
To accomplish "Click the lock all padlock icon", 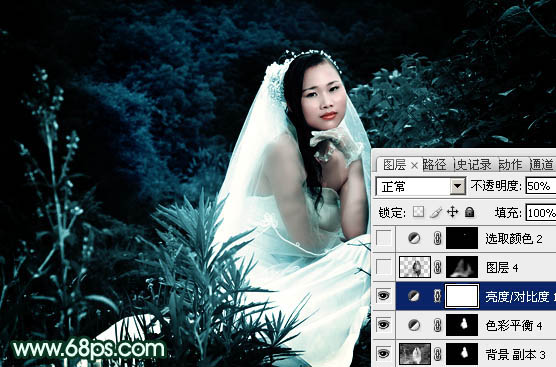I will [x=469, y=212].
